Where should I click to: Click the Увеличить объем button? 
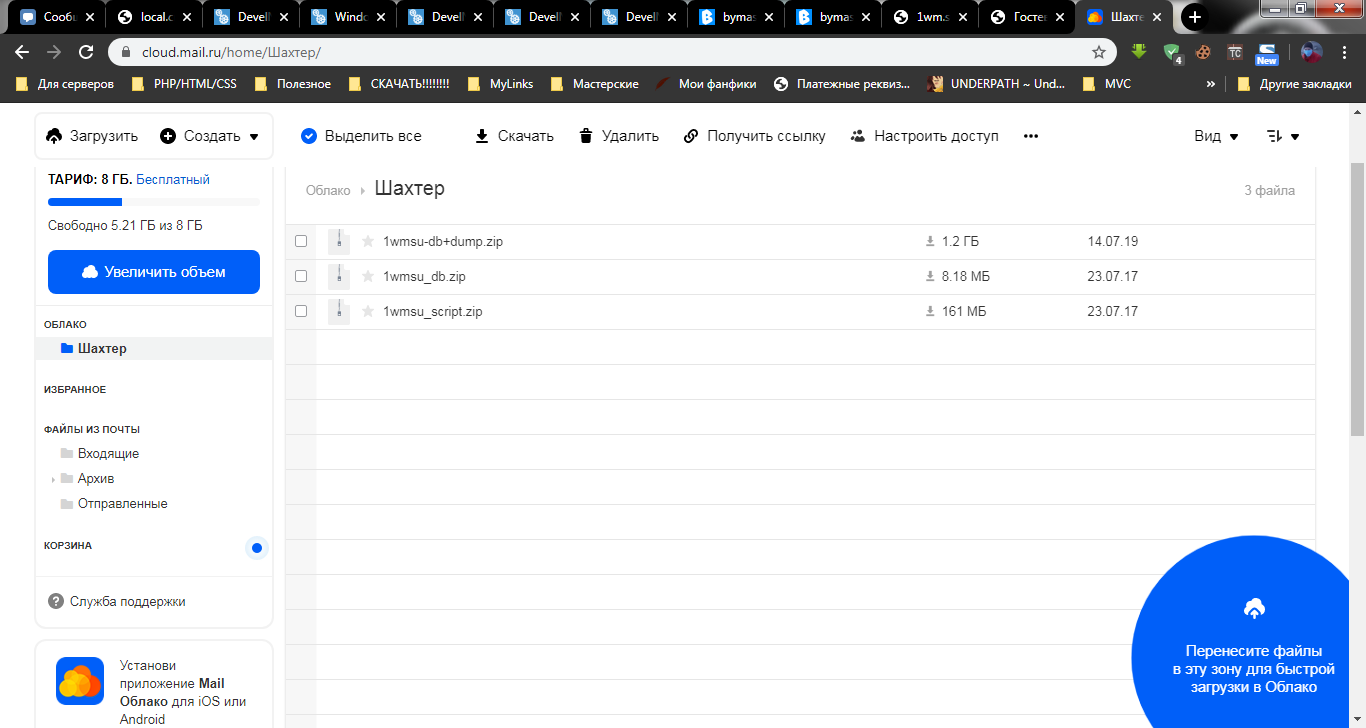pos(154,272)
